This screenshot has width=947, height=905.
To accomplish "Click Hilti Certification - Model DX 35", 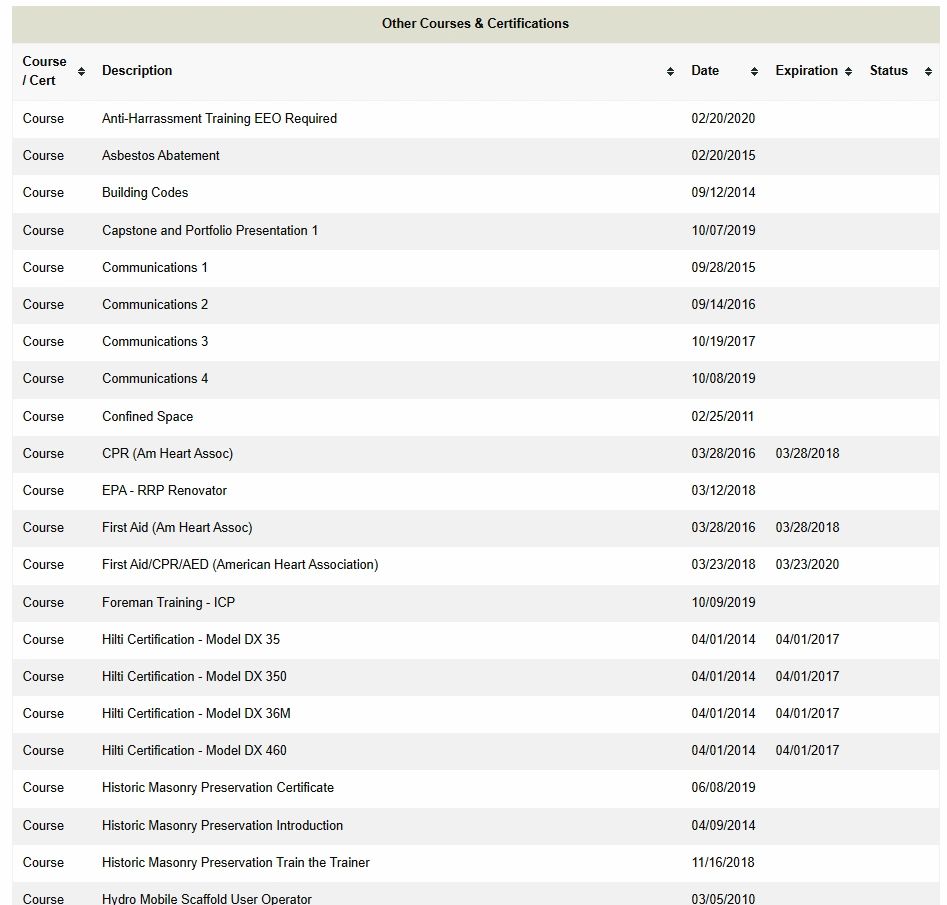I will 191,639.
